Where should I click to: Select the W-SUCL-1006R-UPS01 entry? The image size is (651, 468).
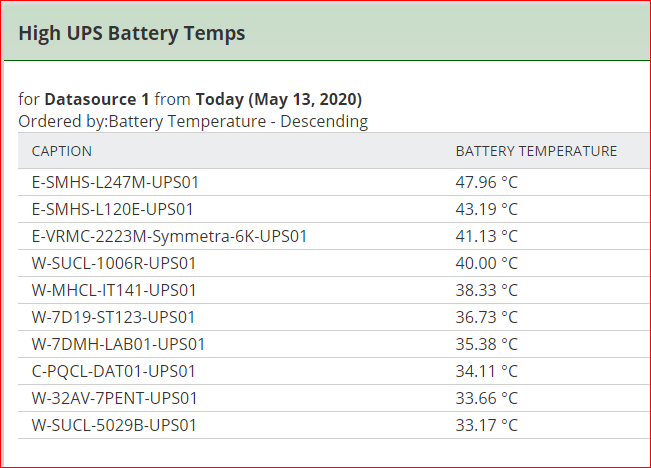[x=114, y=263]
